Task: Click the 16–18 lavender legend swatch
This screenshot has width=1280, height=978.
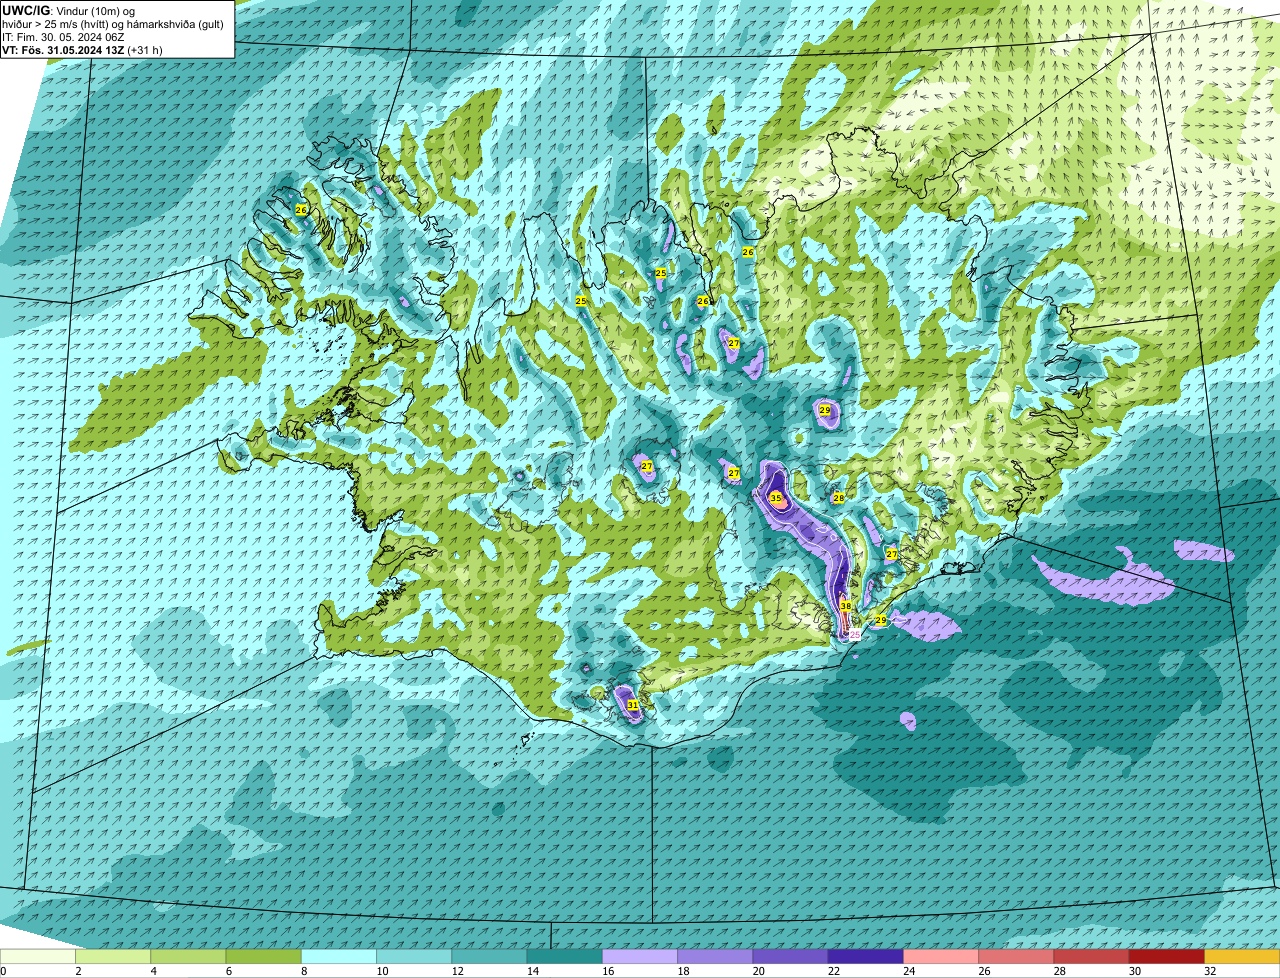Action: [x=640, y=956]
